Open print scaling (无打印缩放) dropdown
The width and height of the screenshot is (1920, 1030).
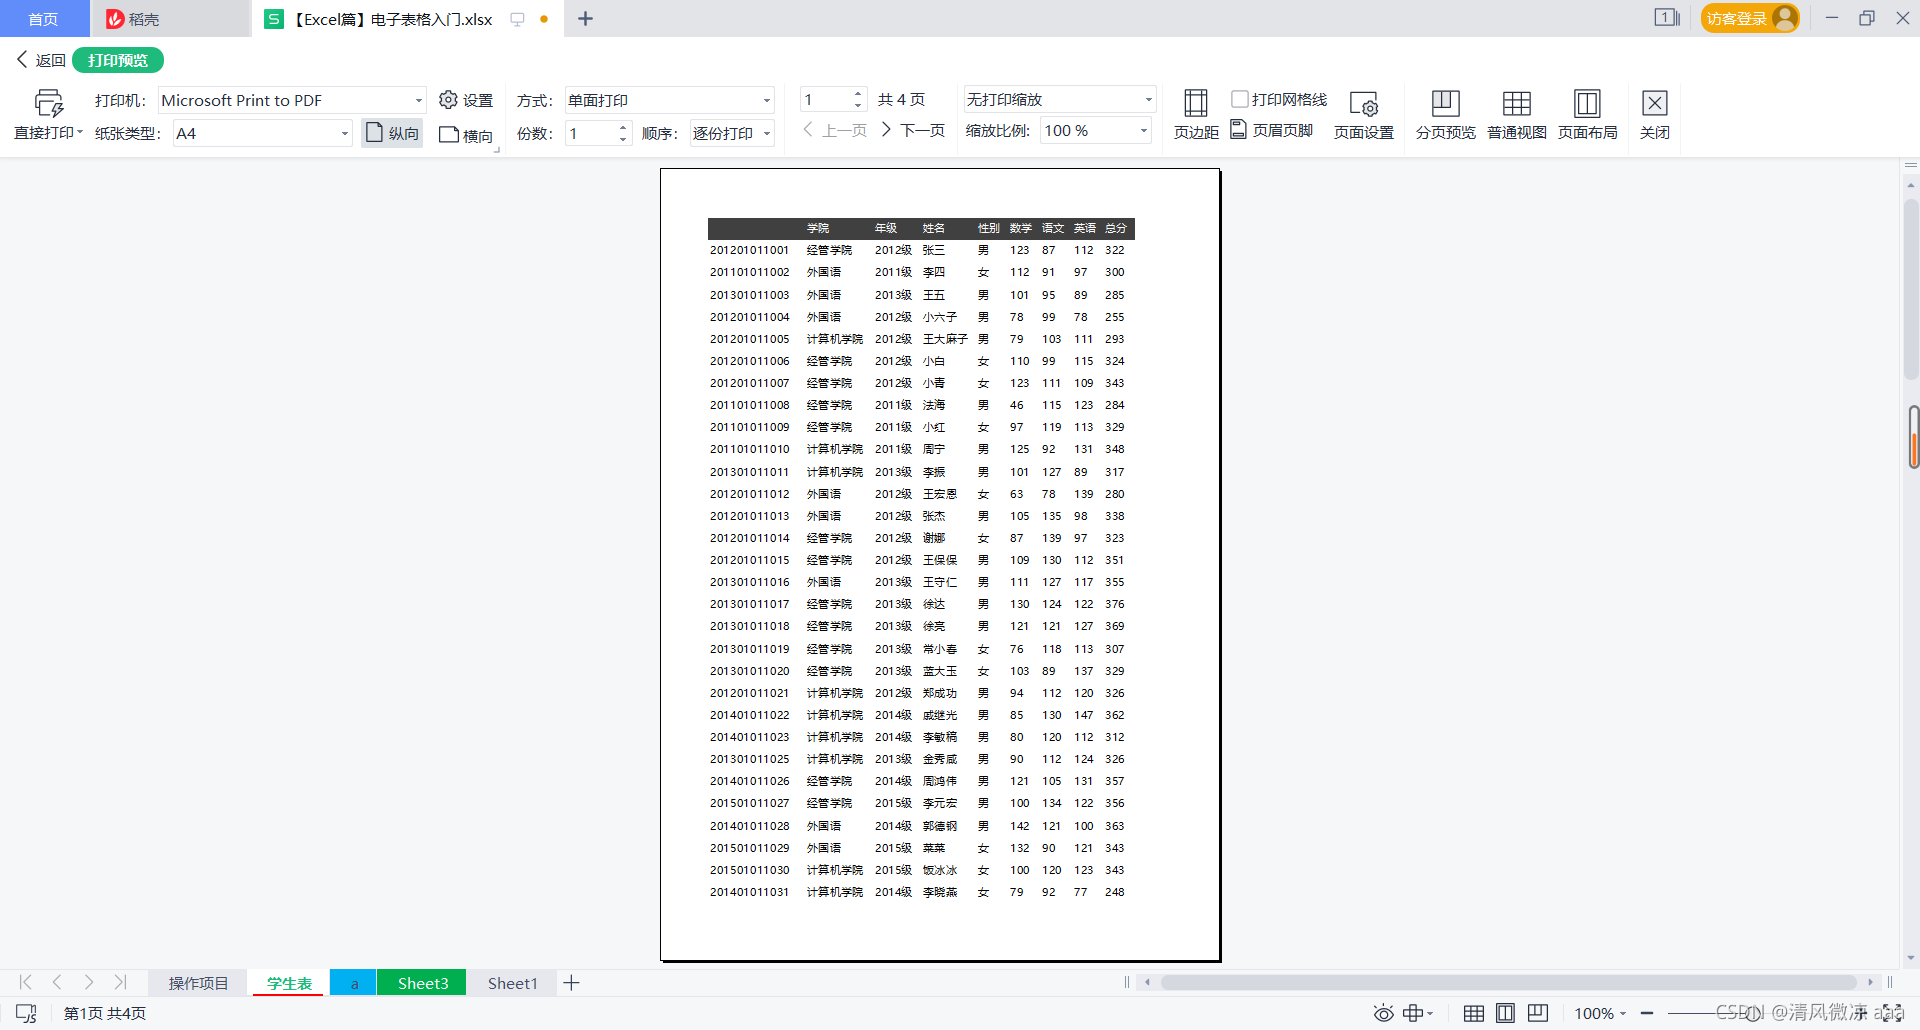(1148, 99)
